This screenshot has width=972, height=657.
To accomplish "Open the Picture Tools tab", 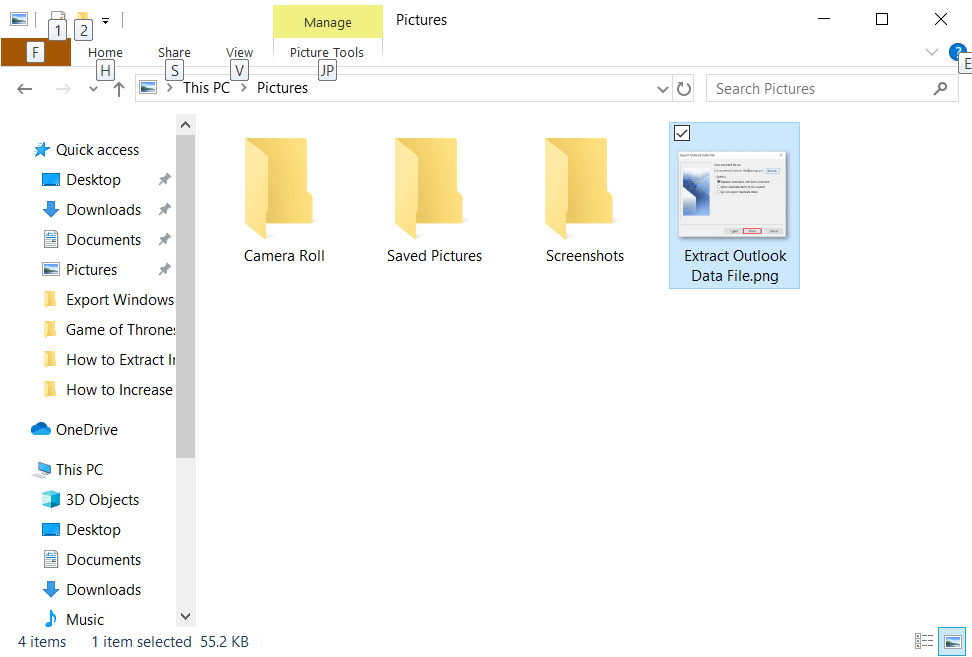I will click(327, 53).
